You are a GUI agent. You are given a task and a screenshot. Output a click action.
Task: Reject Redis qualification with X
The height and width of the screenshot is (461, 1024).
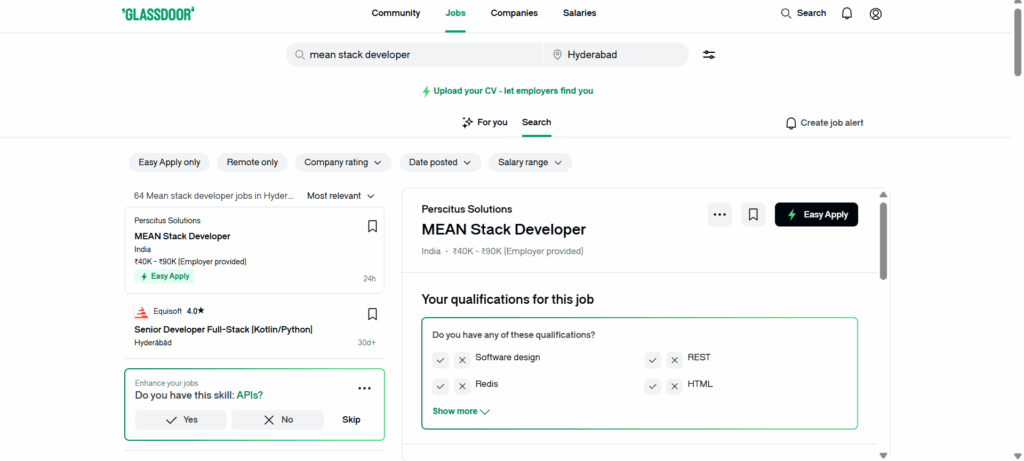coord(462,387)
